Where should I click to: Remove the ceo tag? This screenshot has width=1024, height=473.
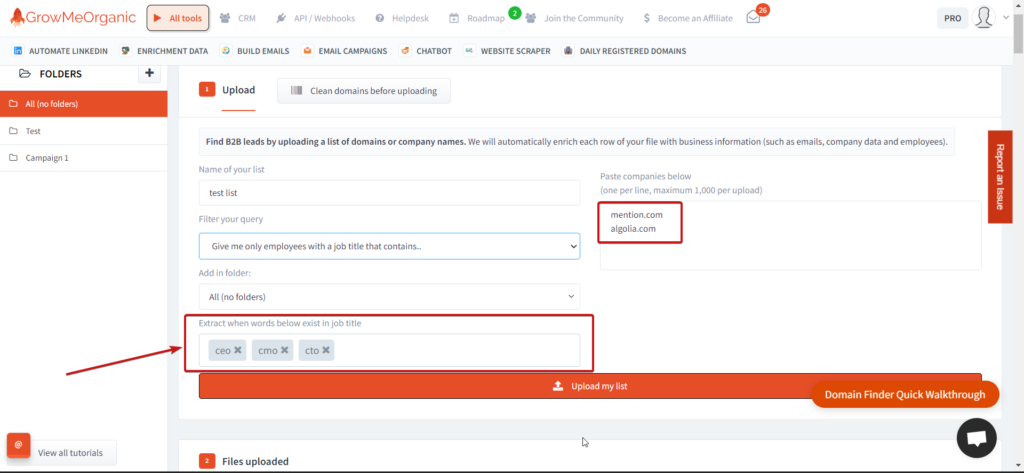[x=238, y=350]
